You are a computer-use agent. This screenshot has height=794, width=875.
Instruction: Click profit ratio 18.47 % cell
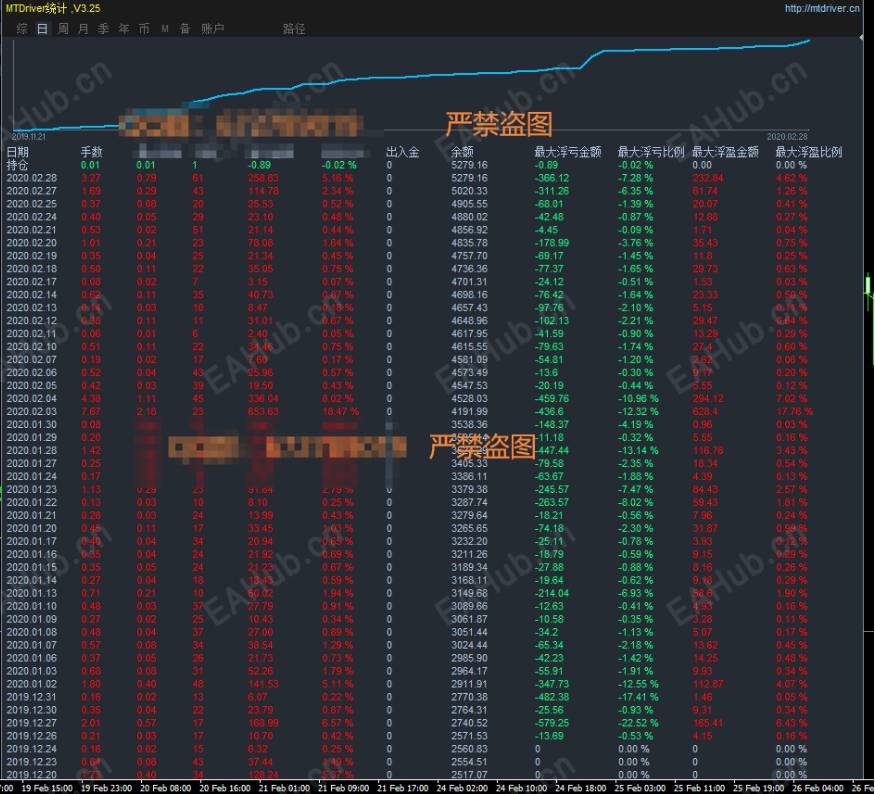[x=340, y=412]
